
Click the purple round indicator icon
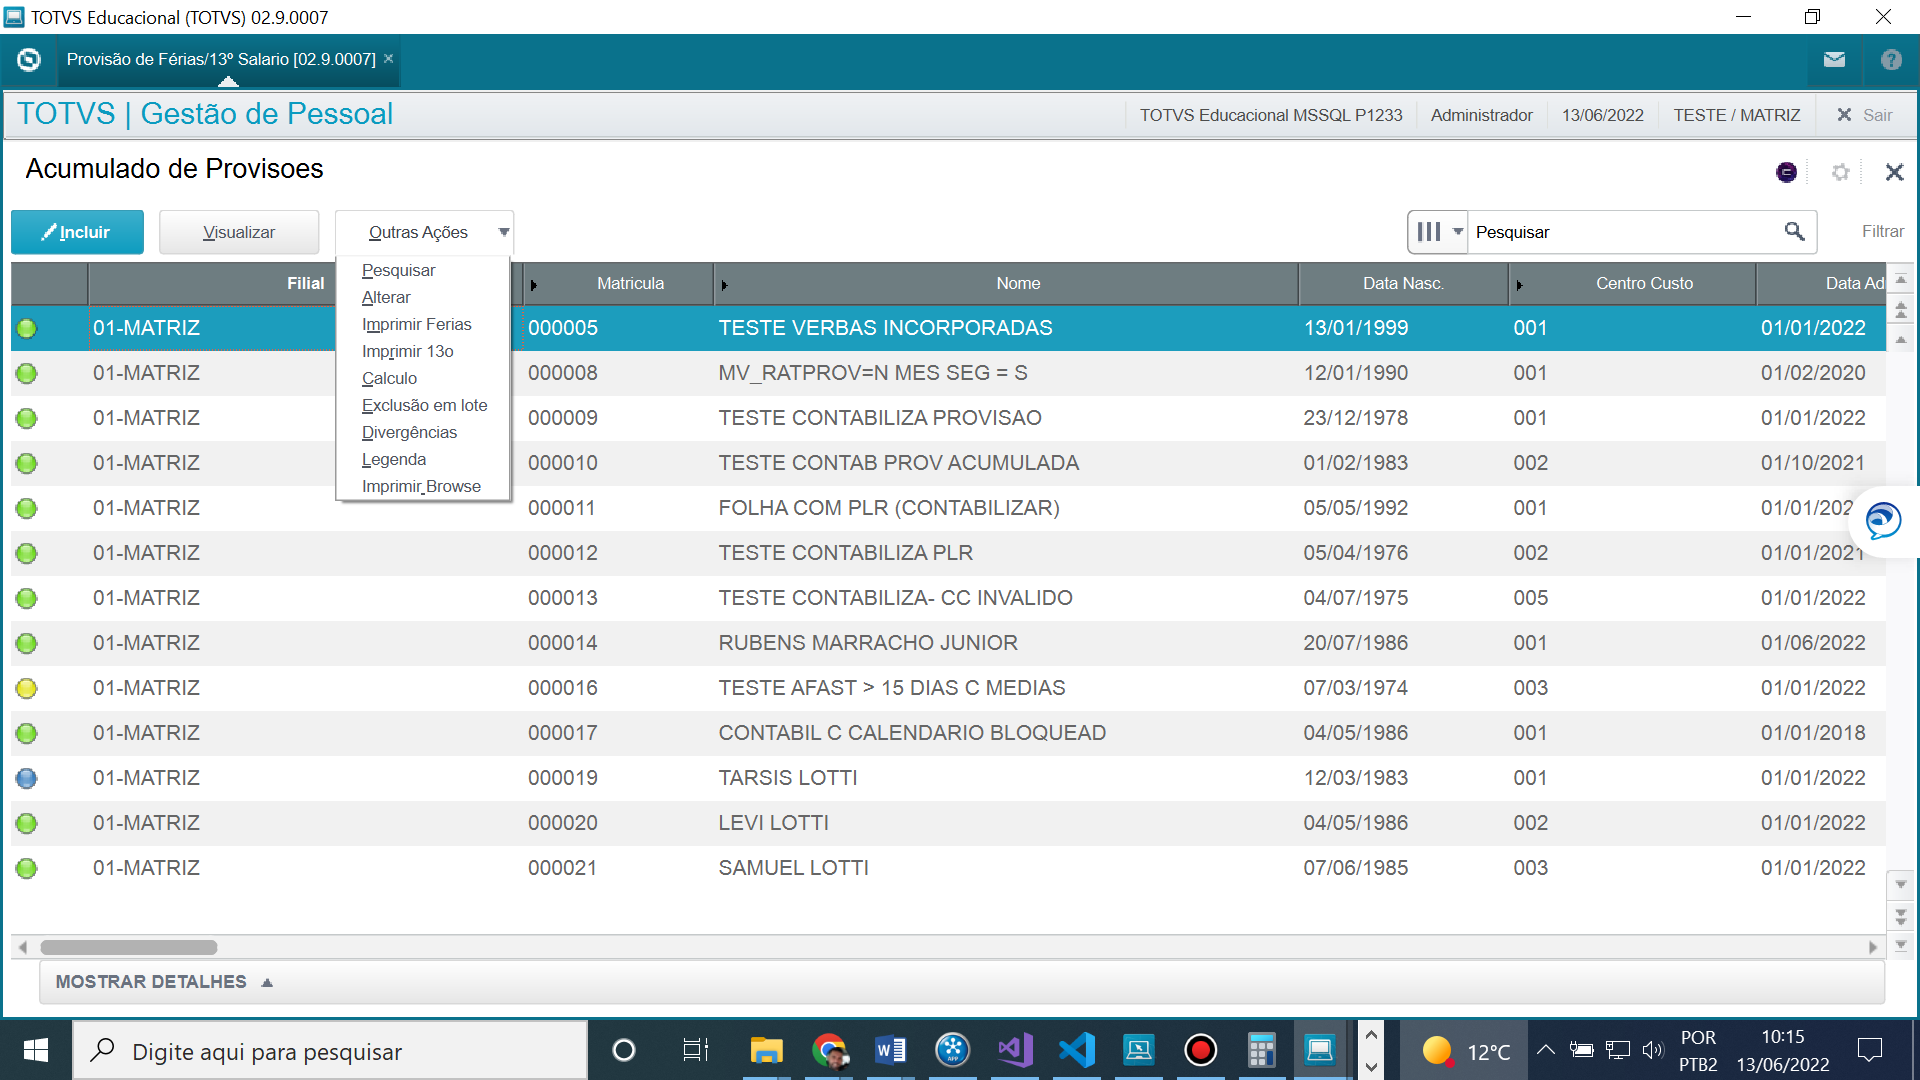pyautogui.click(x=1786, y=172)
